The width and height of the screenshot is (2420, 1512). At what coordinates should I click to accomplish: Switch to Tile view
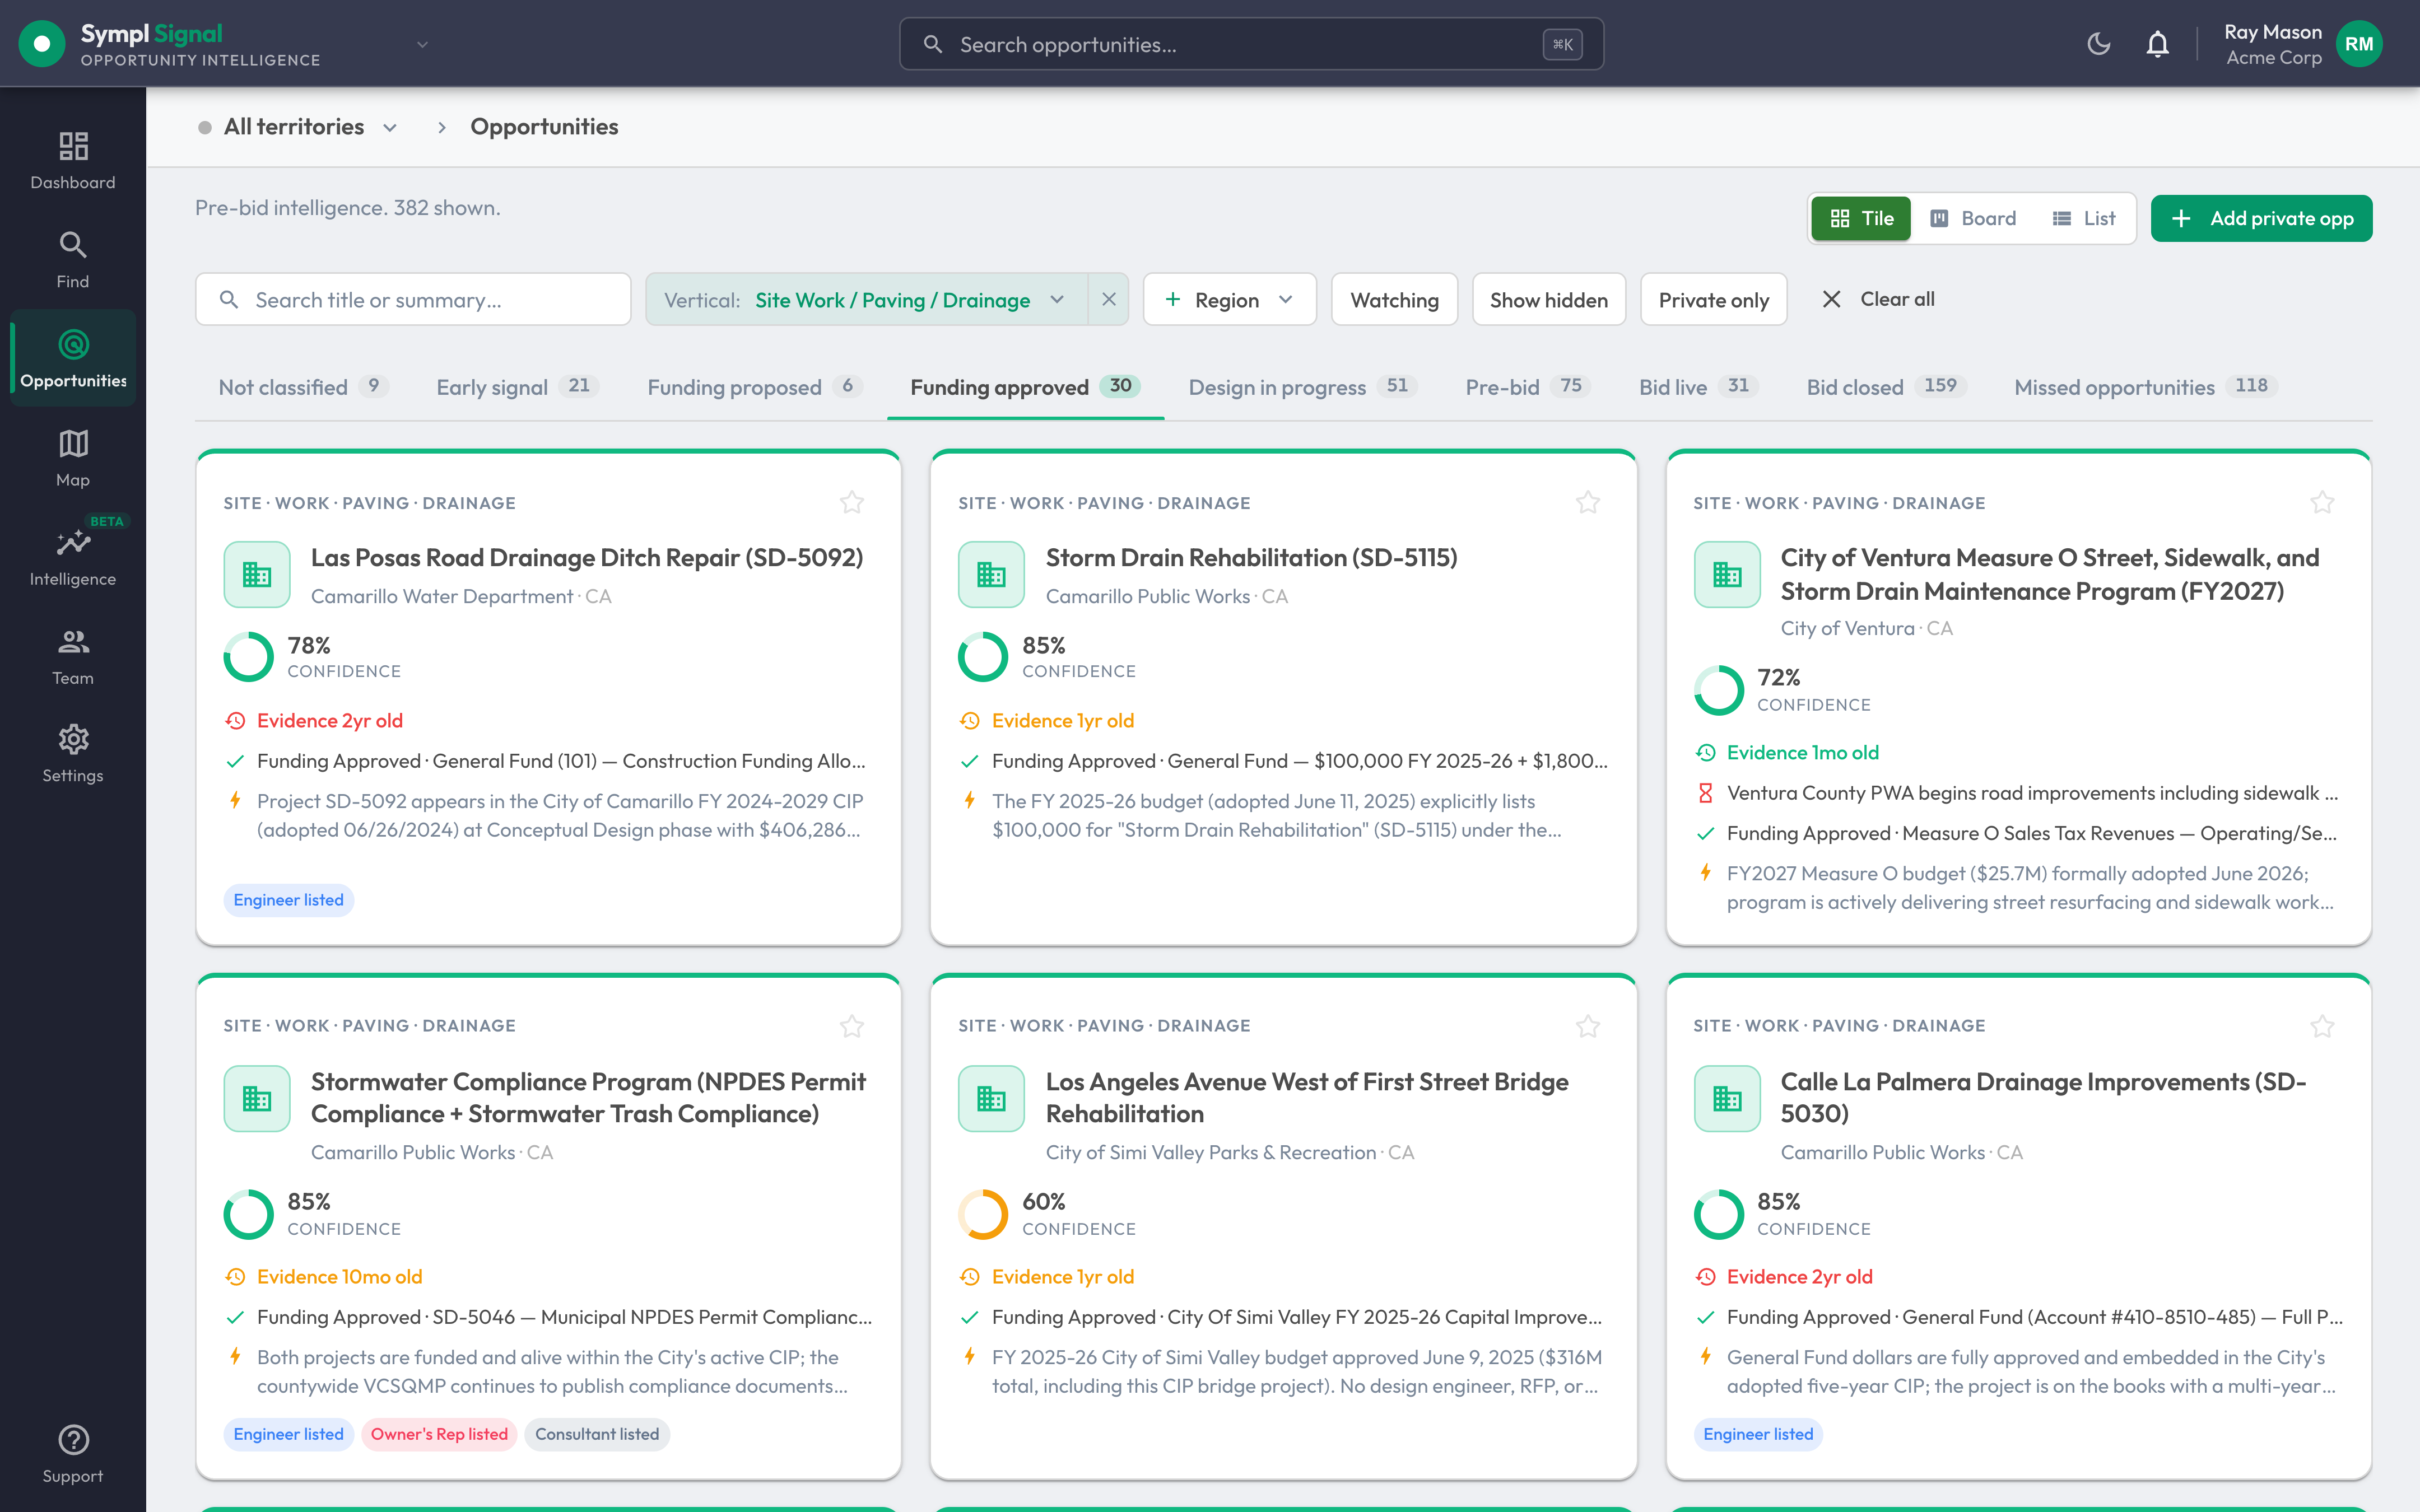[1861, 218]
